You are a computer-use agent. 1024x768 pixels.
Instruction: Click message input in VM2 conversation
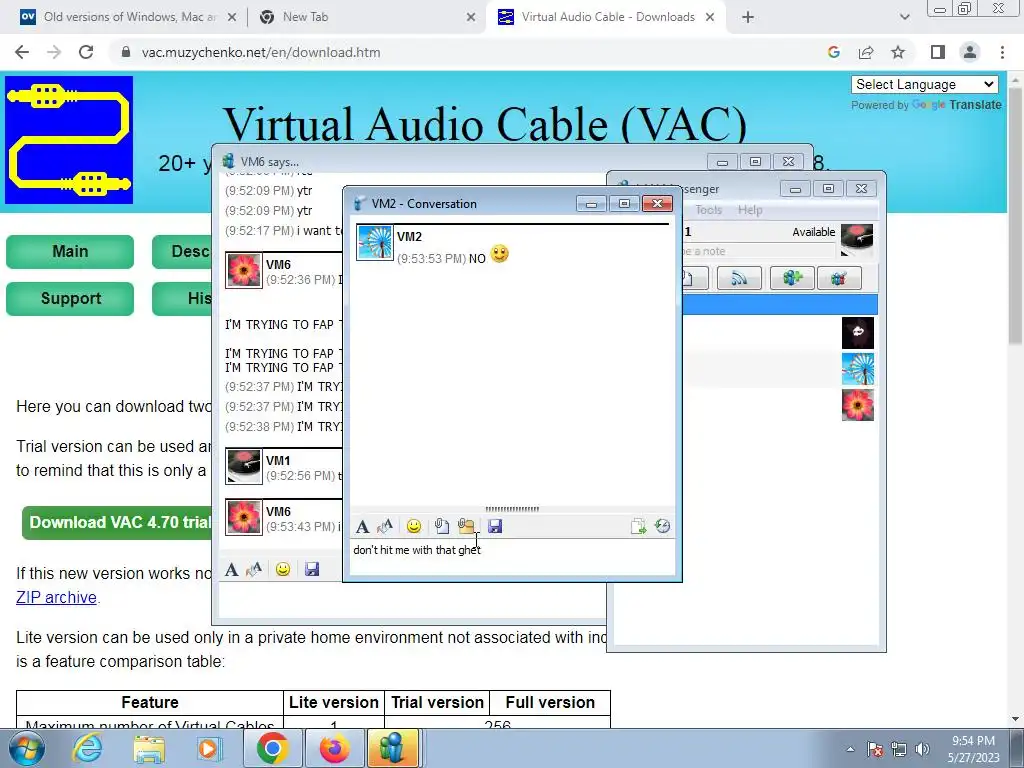pyautogui.click(x=512, y=557)
